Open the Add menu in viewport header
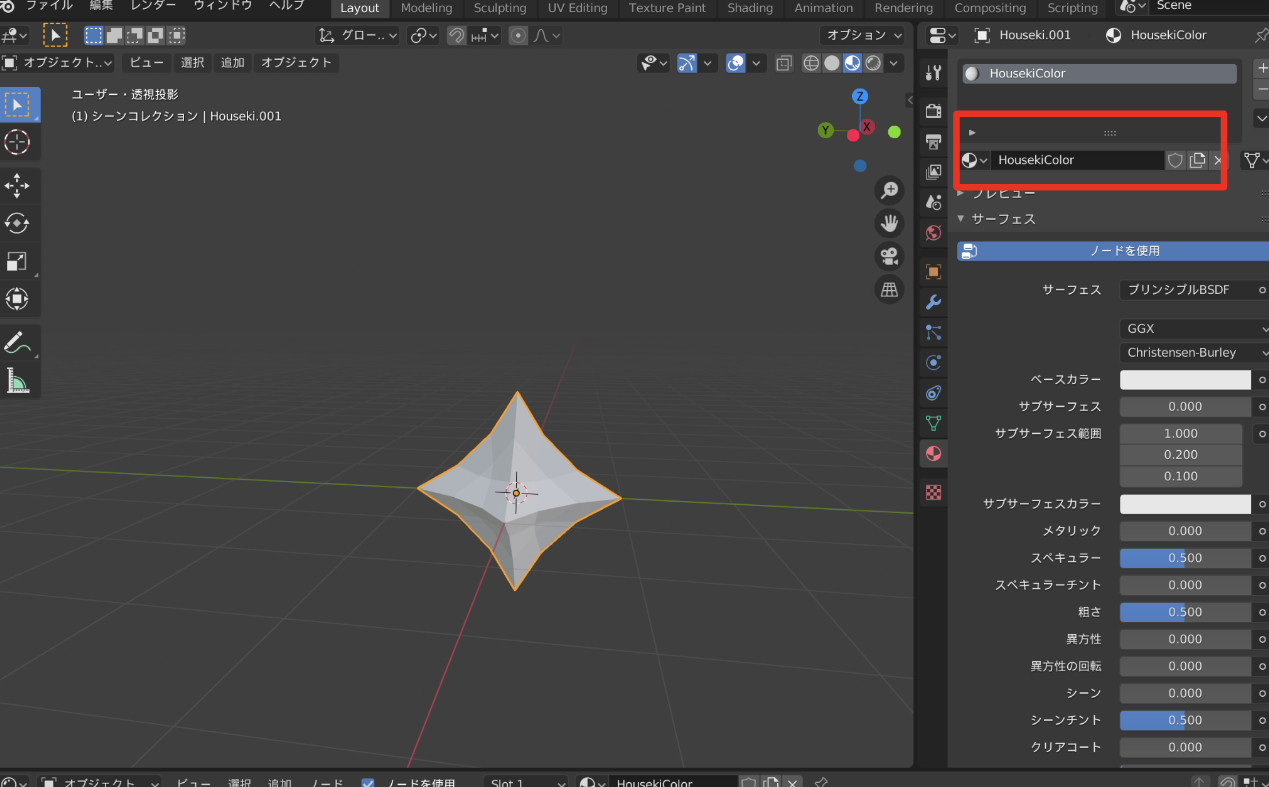This screenshot has width=1269, height=787. point(233,62)
